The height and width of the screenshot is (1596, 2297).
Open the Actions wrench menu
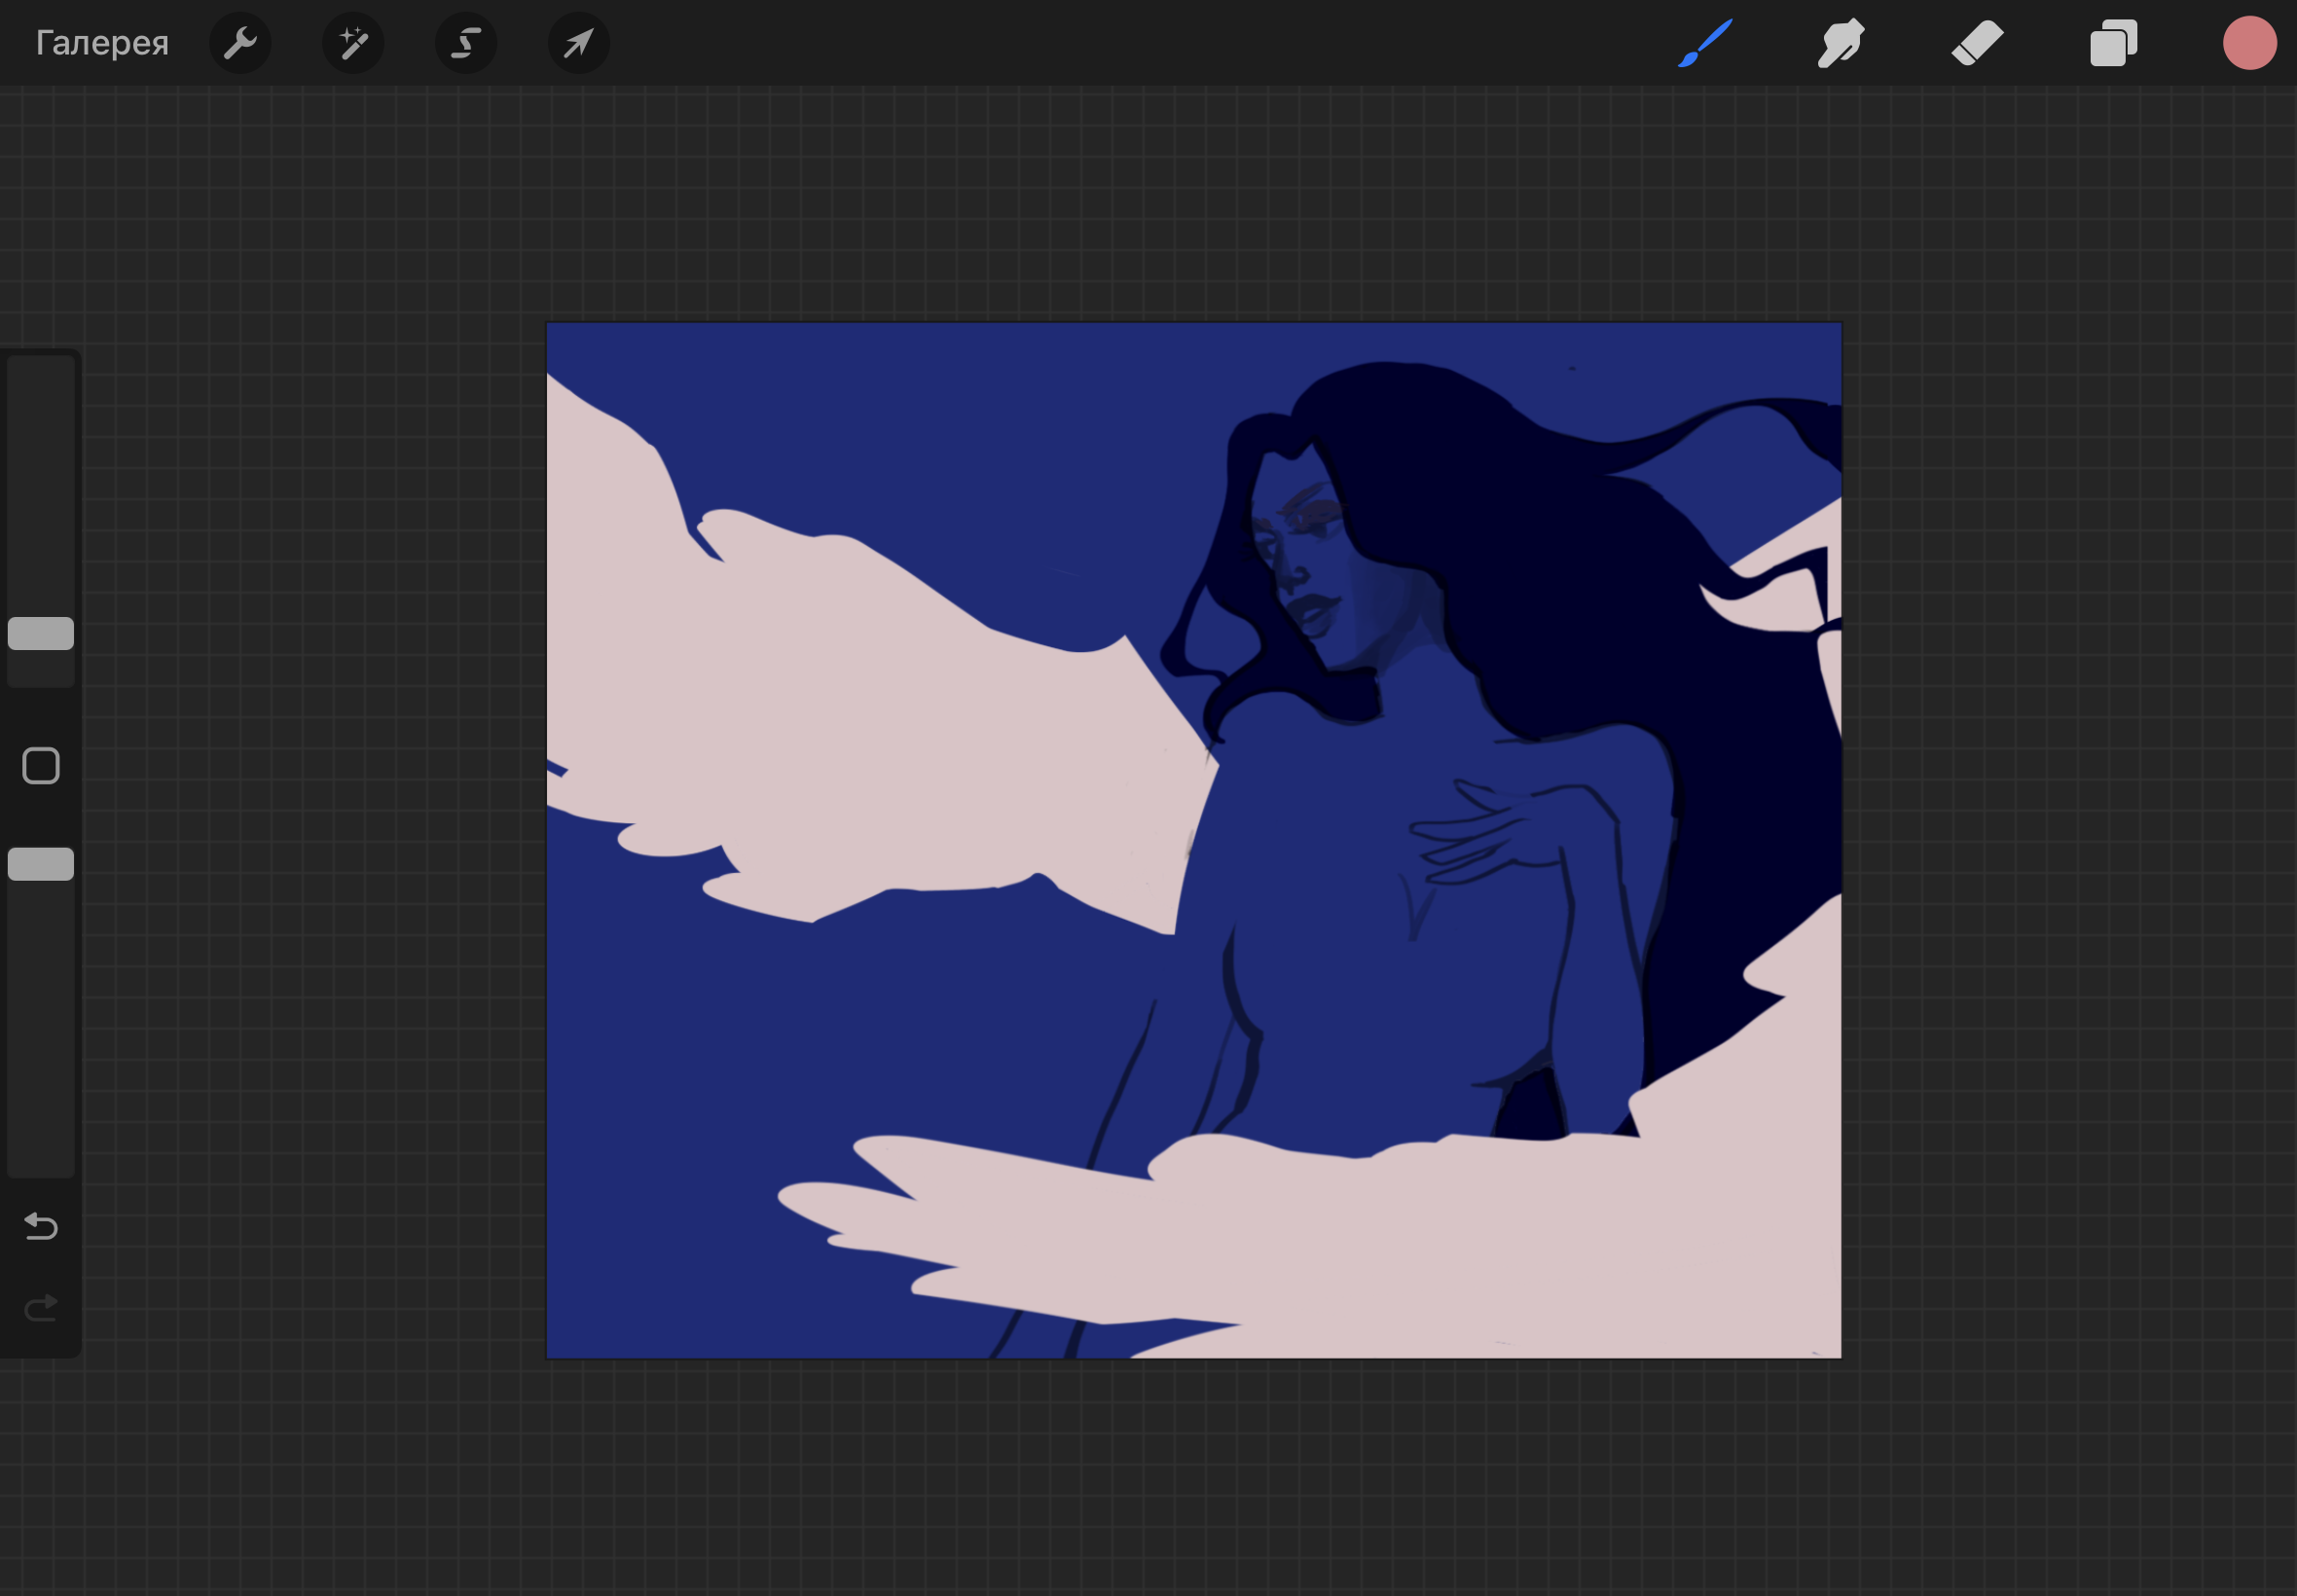(240, 43)
